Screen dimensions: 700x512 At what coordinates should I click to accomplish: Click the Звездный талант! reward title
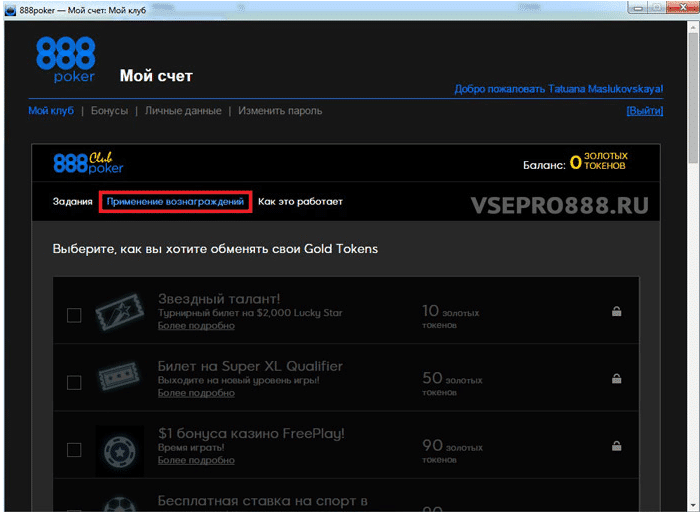coord(219,299)
